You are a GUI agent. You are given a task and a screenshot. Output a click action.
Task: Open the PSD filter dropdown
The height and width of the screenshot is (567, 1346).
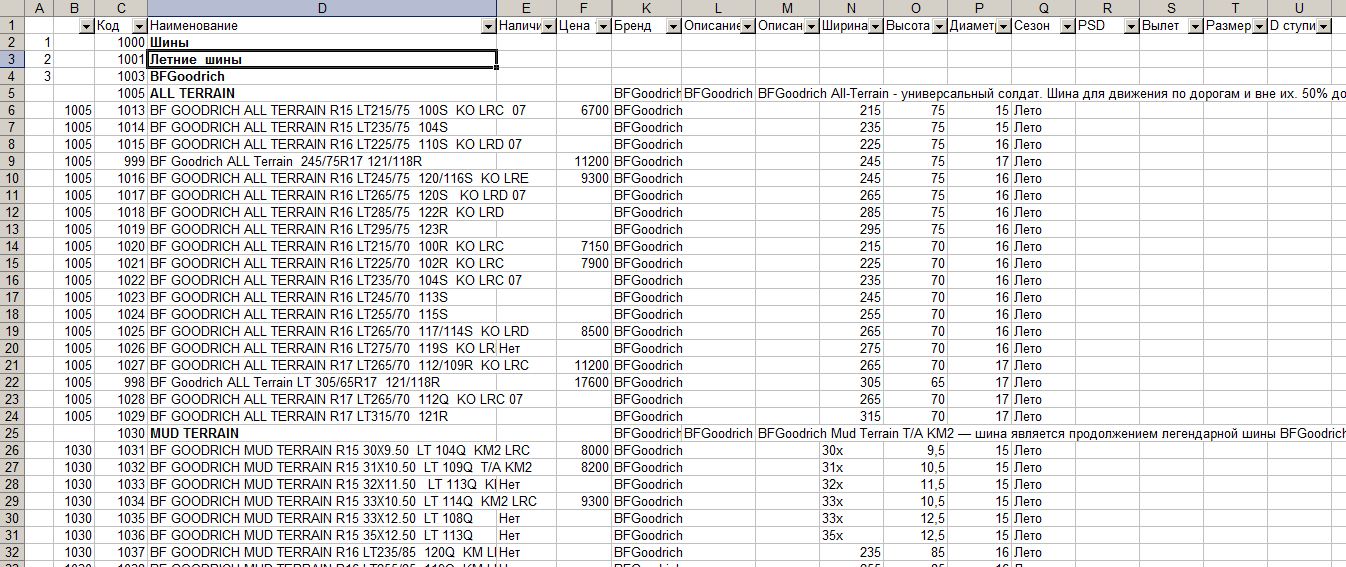1131,26
